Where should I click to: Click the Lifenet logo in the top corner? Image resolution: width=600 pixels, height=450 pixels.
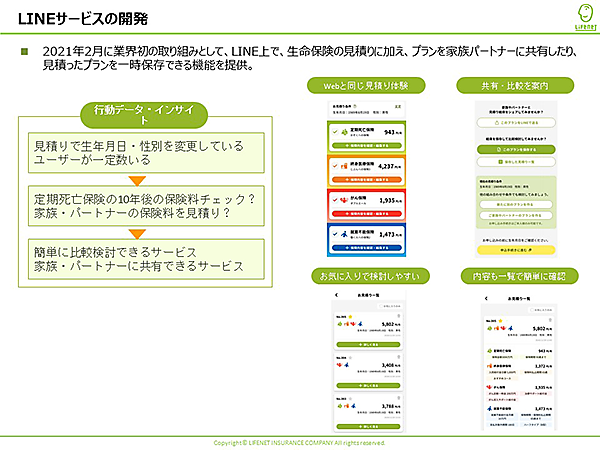coord(586,17)
